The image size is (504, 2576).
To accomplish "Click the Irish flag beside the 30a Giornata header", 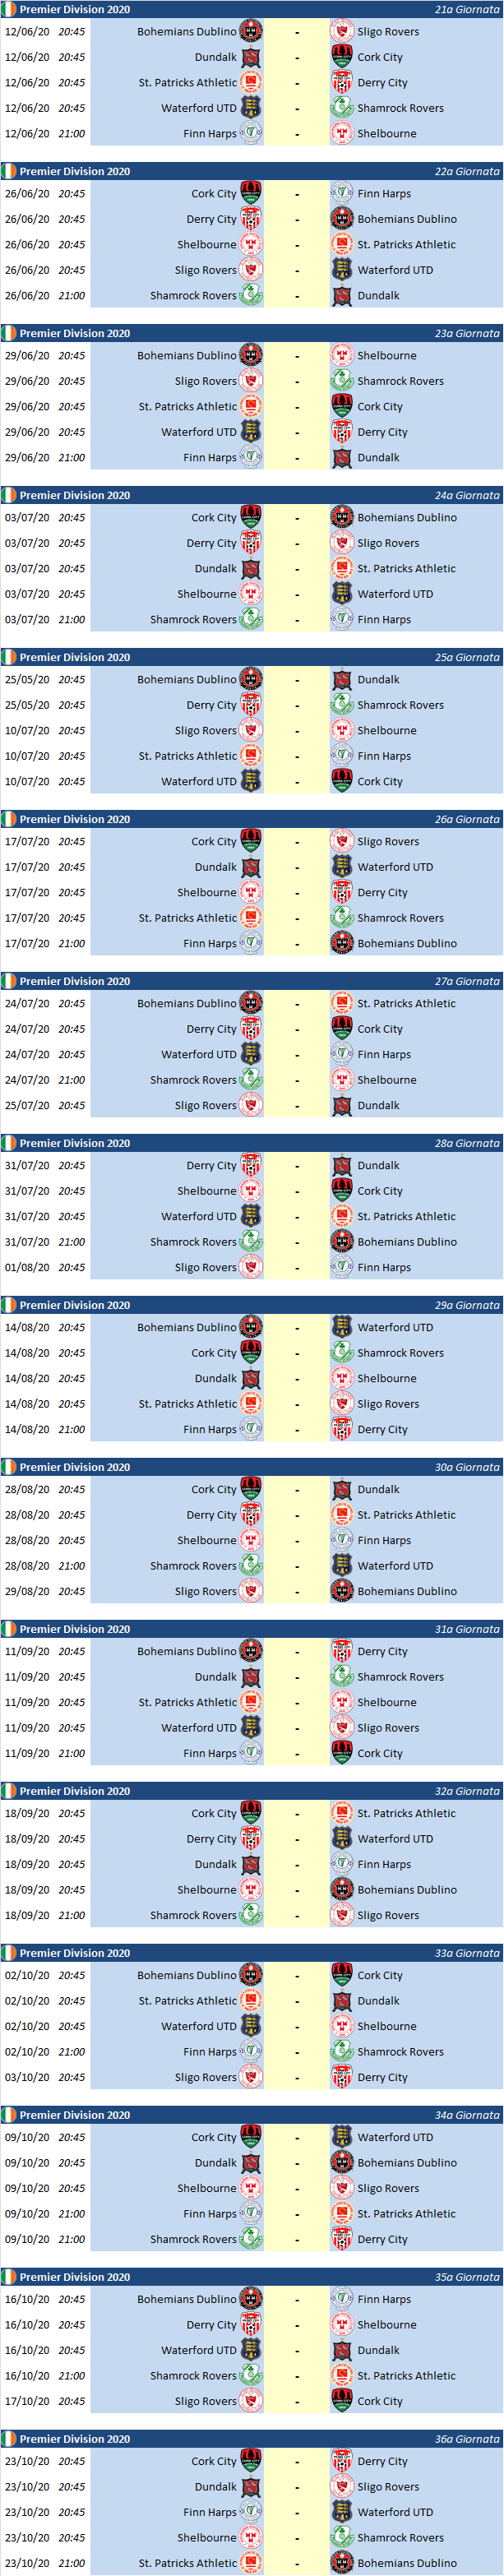I will click(x=9, y=1467).
